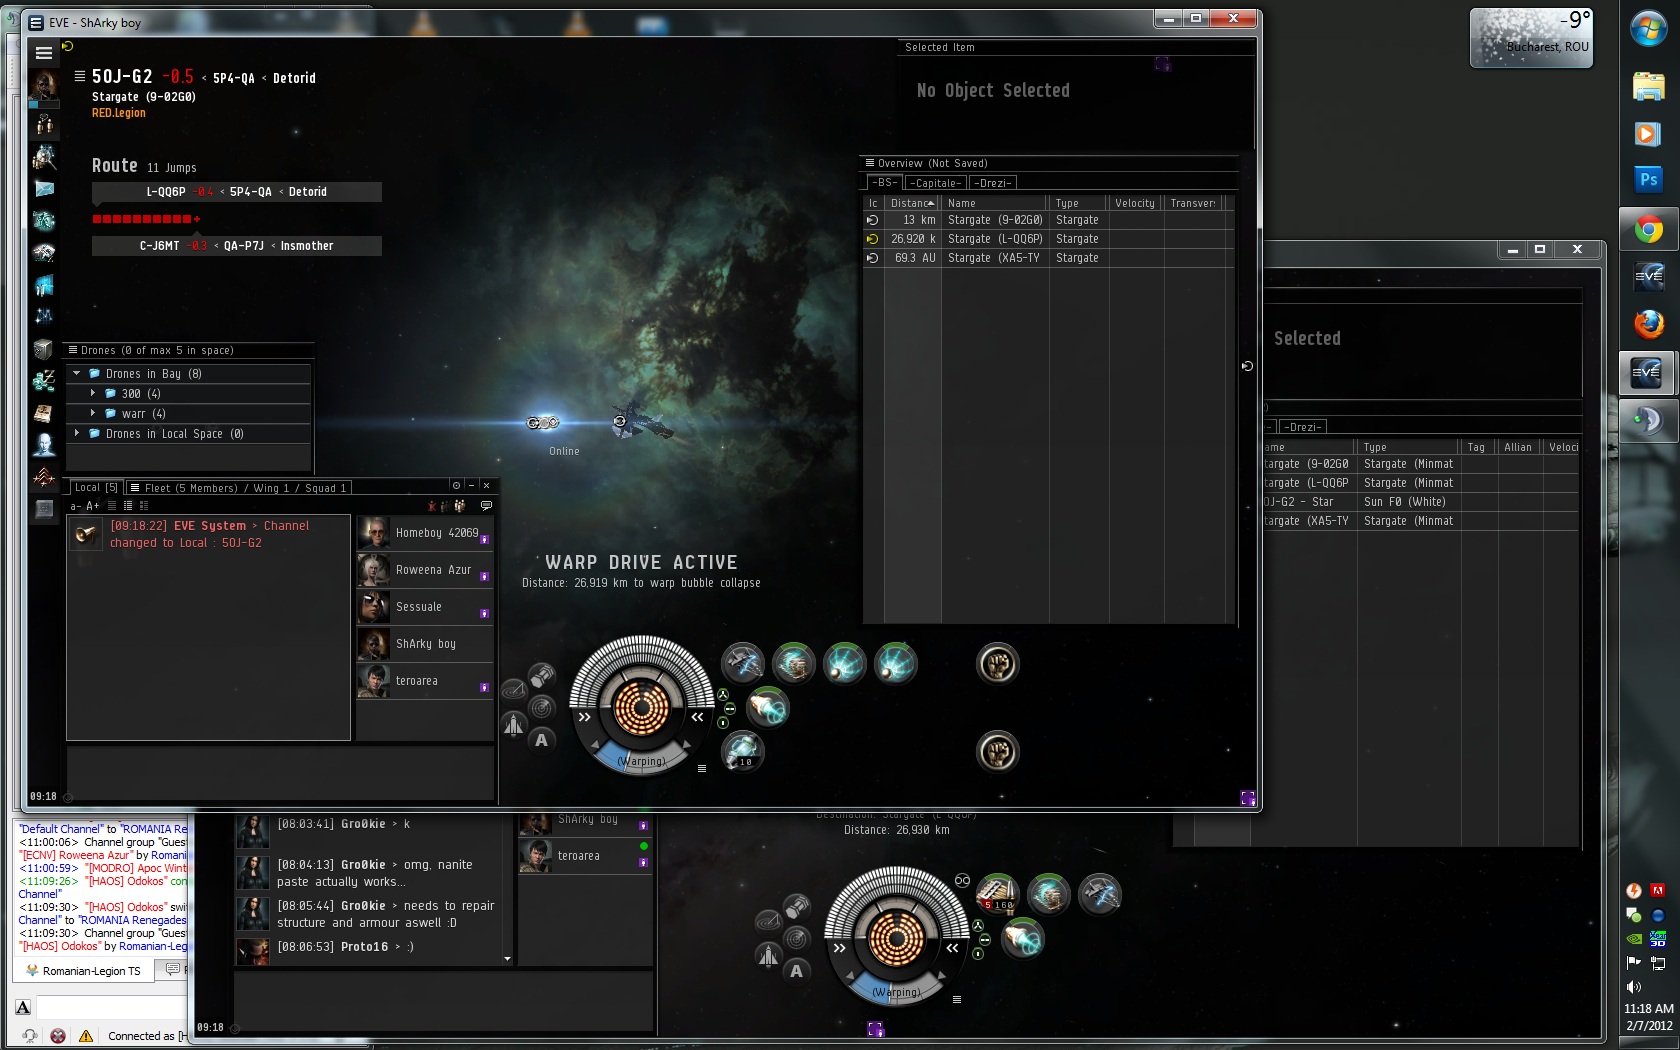Select teroarea in front window member list
Viewport: 1680px width, 1050px height.
point(425,681)
